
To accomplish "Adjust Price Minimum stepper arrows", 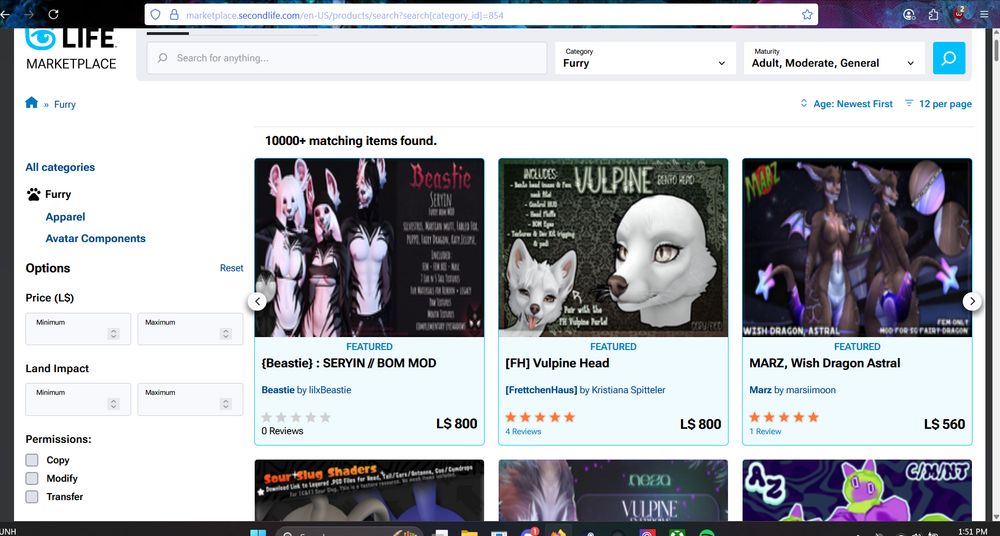I will pyautogui.click(x=114, y=334).
